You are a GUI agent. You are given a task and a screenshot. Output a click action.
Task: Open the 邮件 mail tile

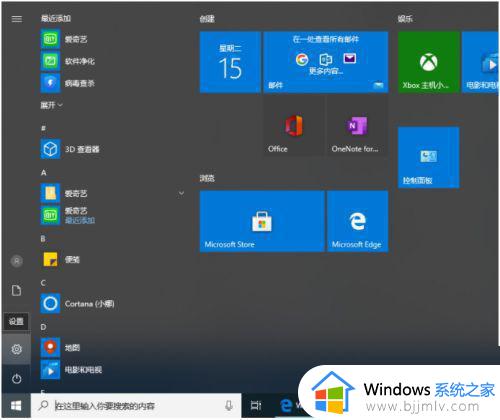326,62
